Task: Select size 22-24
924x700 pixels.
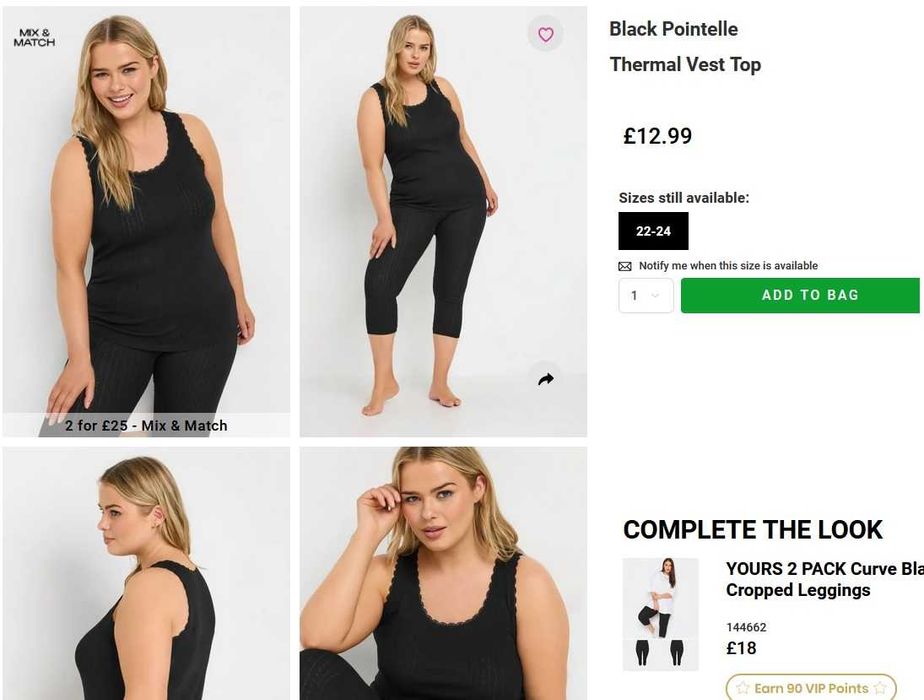Action: [x=653, y=231]
